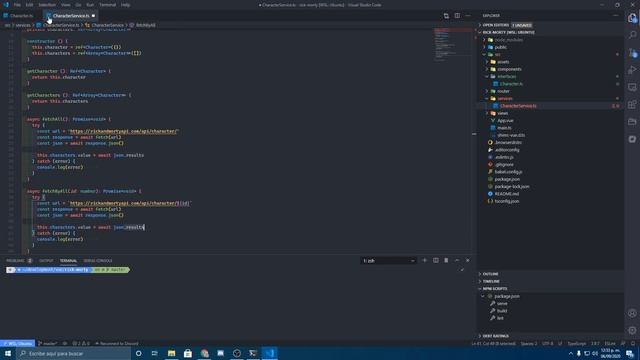Open main.ts in the explorer tree
The width and height of the screenshot is (640, 360).
[504, 128]
